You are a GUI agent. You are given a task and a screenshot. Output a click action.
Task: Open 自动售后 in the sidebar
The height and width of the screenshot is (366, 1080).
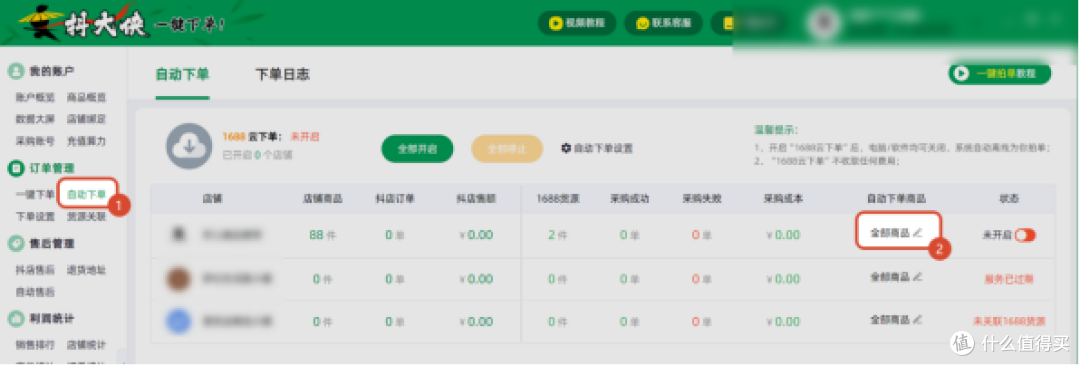pos(35,292)
